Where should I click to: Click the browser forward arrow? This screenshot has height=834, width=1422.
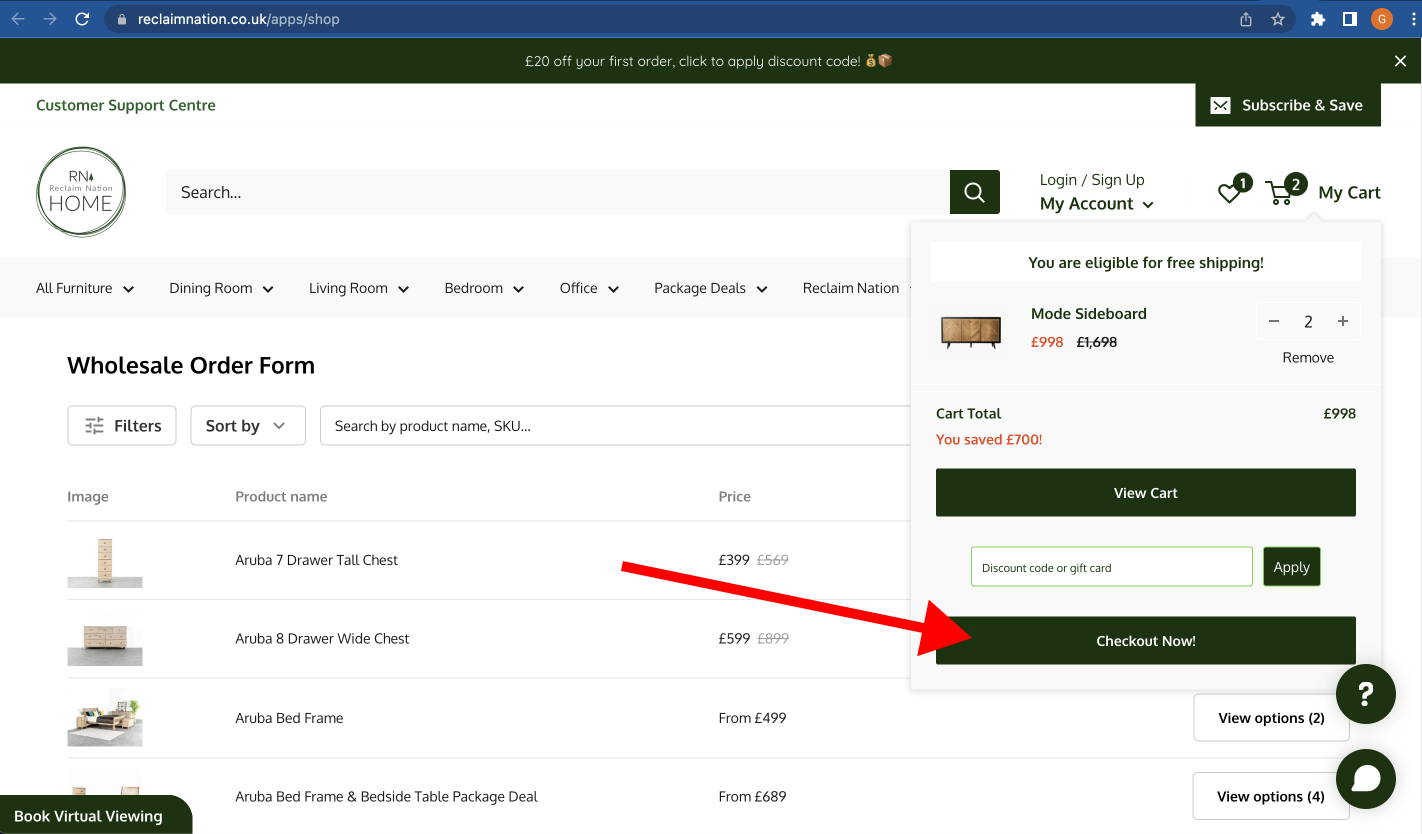click(50, 19)
